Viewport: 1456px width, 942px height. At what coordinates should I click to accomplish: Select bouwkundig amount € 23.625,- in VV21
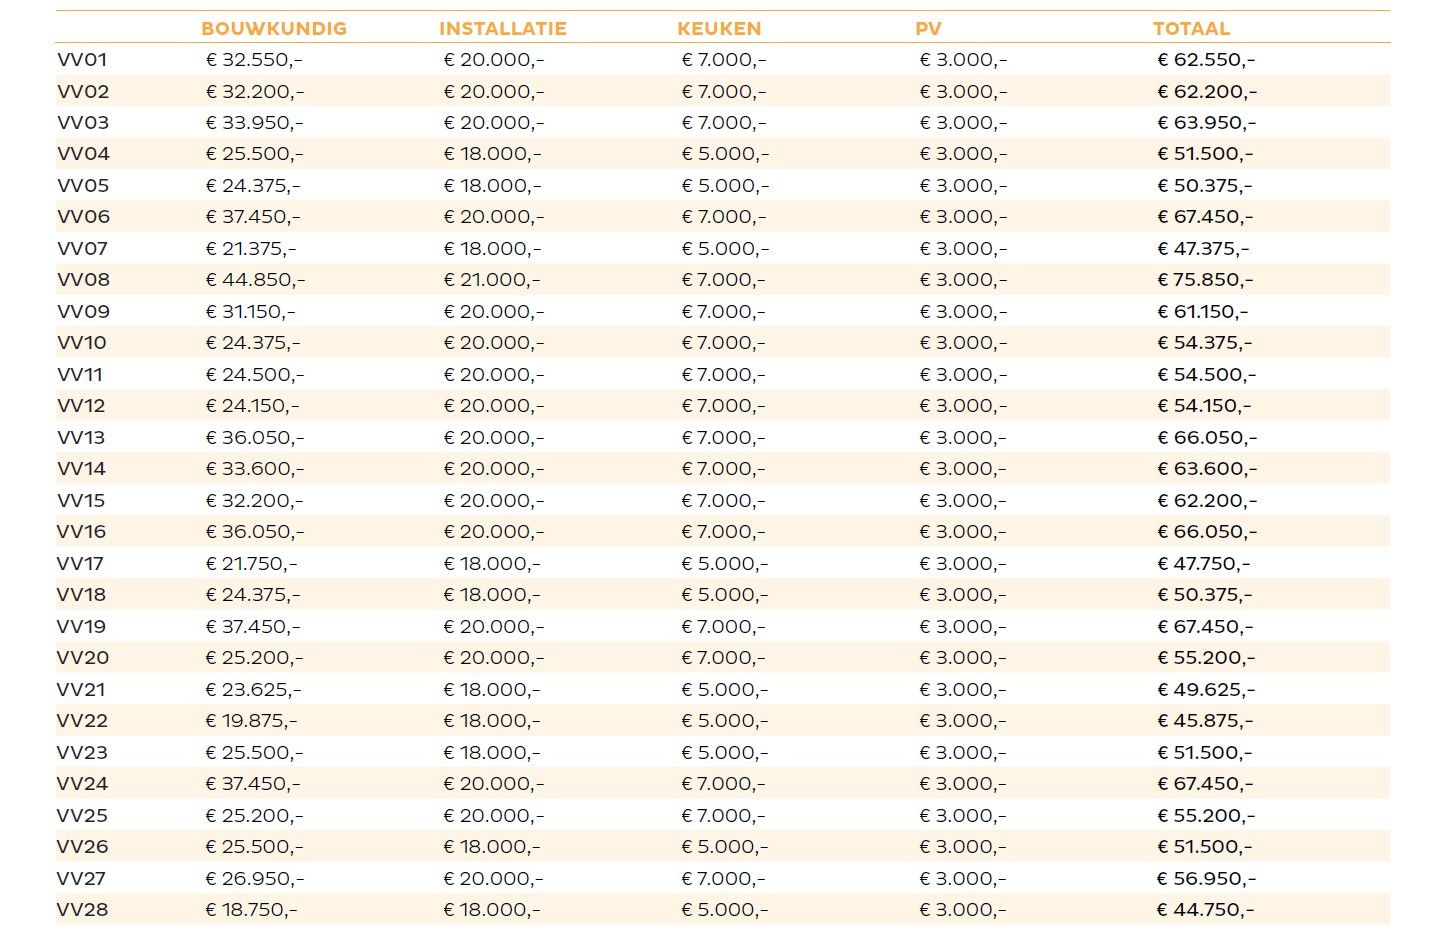(253, 690)
